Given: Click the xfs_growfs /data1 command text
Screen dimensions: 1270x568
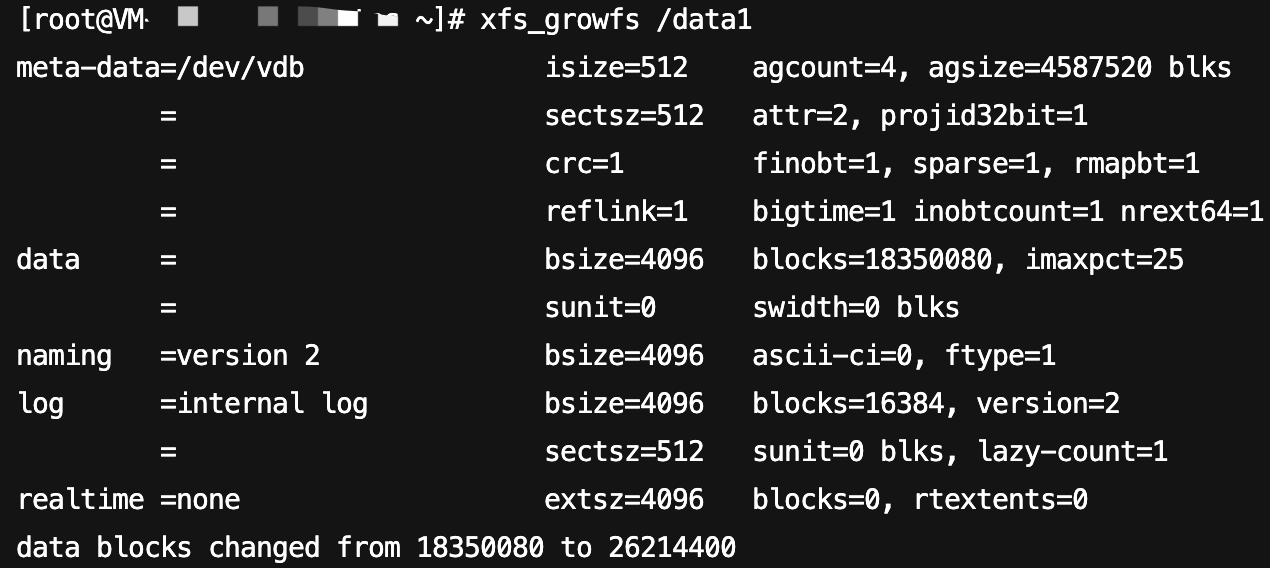Looking at the screenshot, I should (x=615, y=21).
